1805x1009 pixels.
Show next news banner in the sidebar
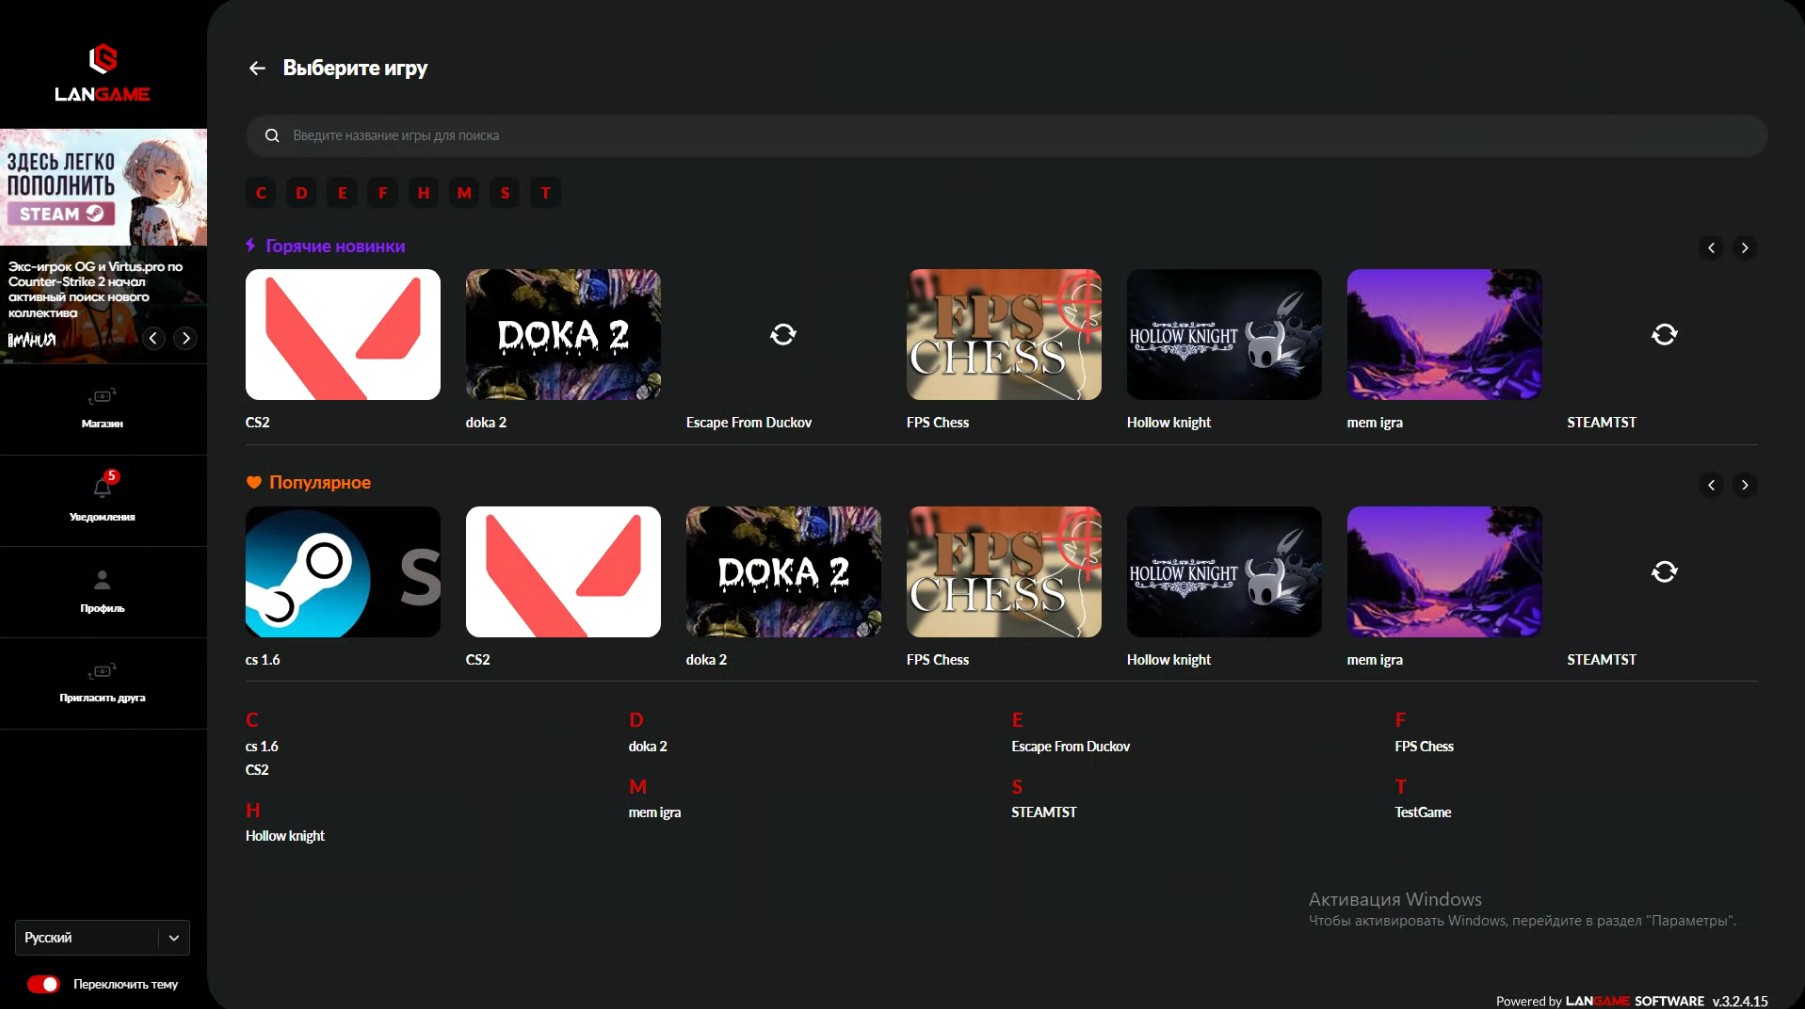click(186, 338)
